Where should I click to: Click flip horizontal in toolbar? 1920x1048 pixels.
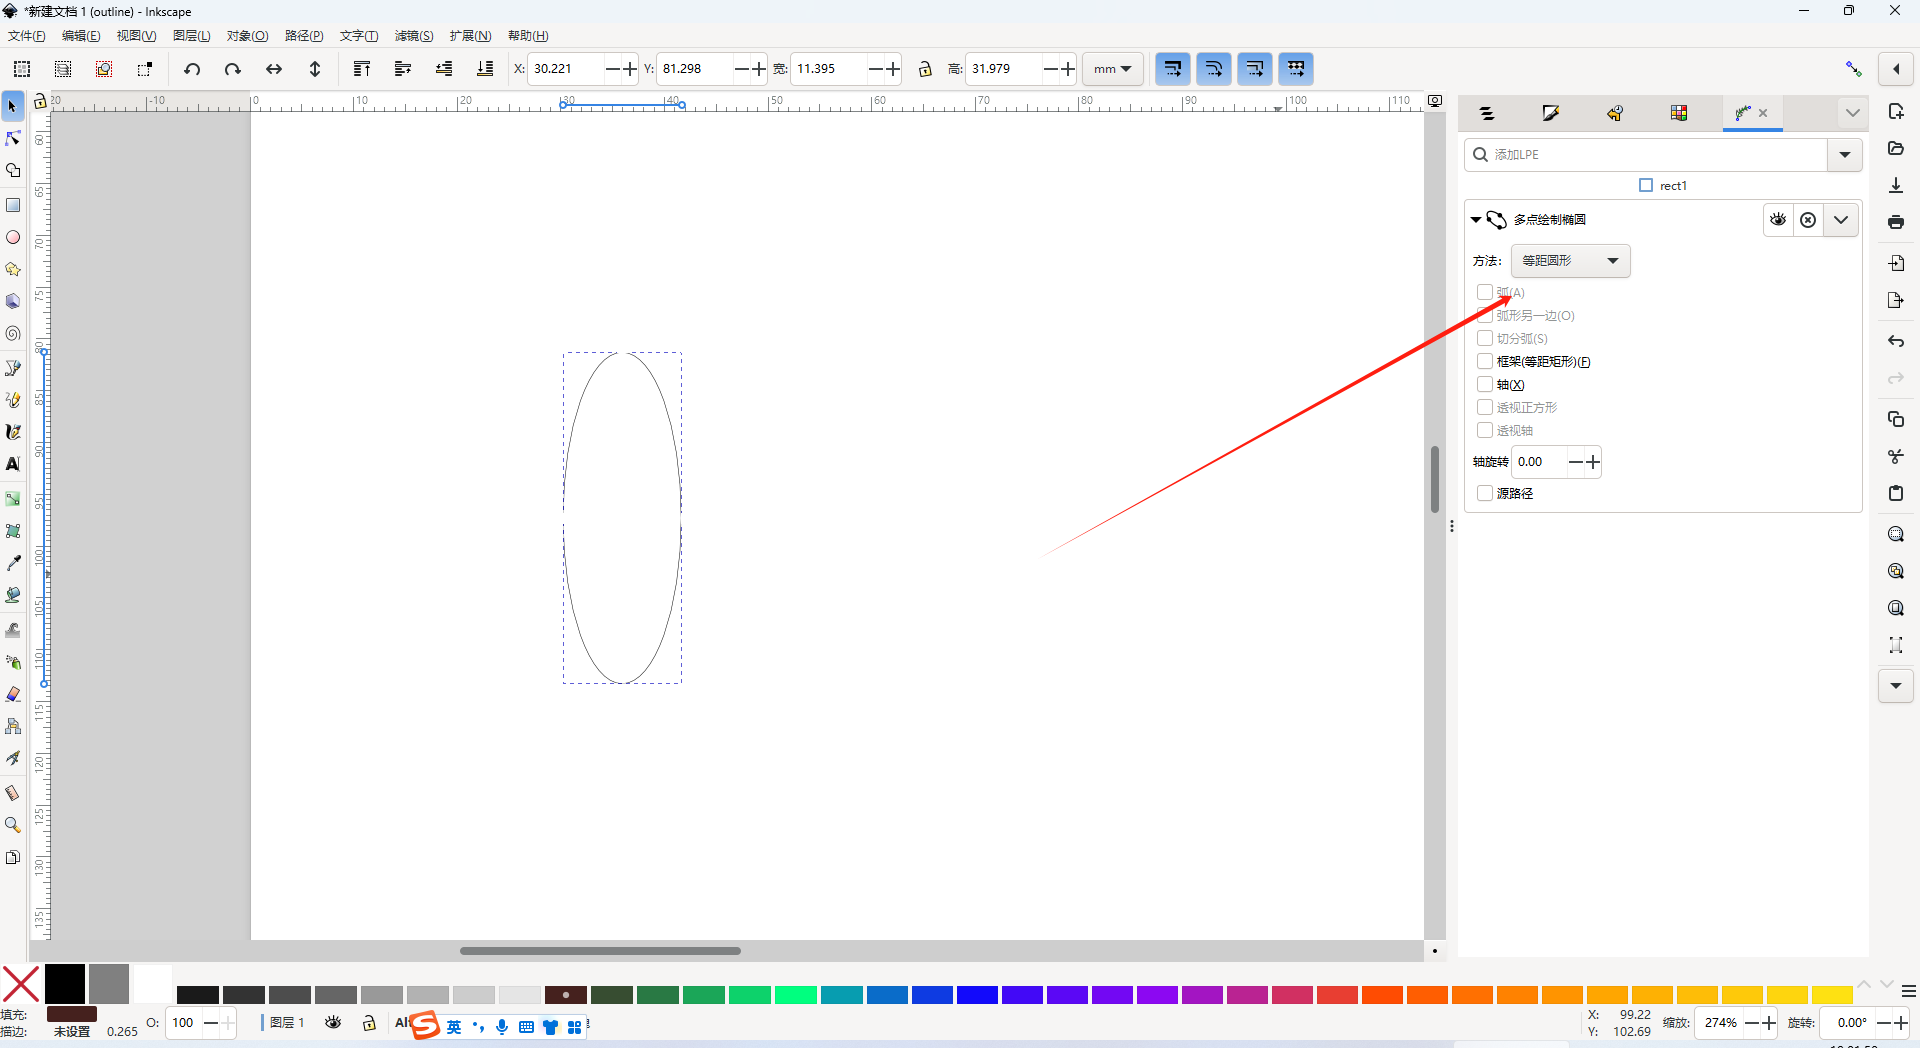[x=273, y=69]
